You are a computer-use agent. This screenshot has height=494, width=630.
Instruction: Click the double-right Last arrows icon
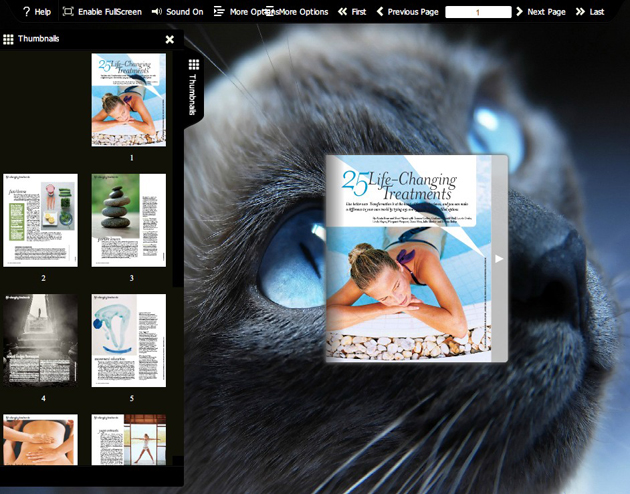pos(580,12)
